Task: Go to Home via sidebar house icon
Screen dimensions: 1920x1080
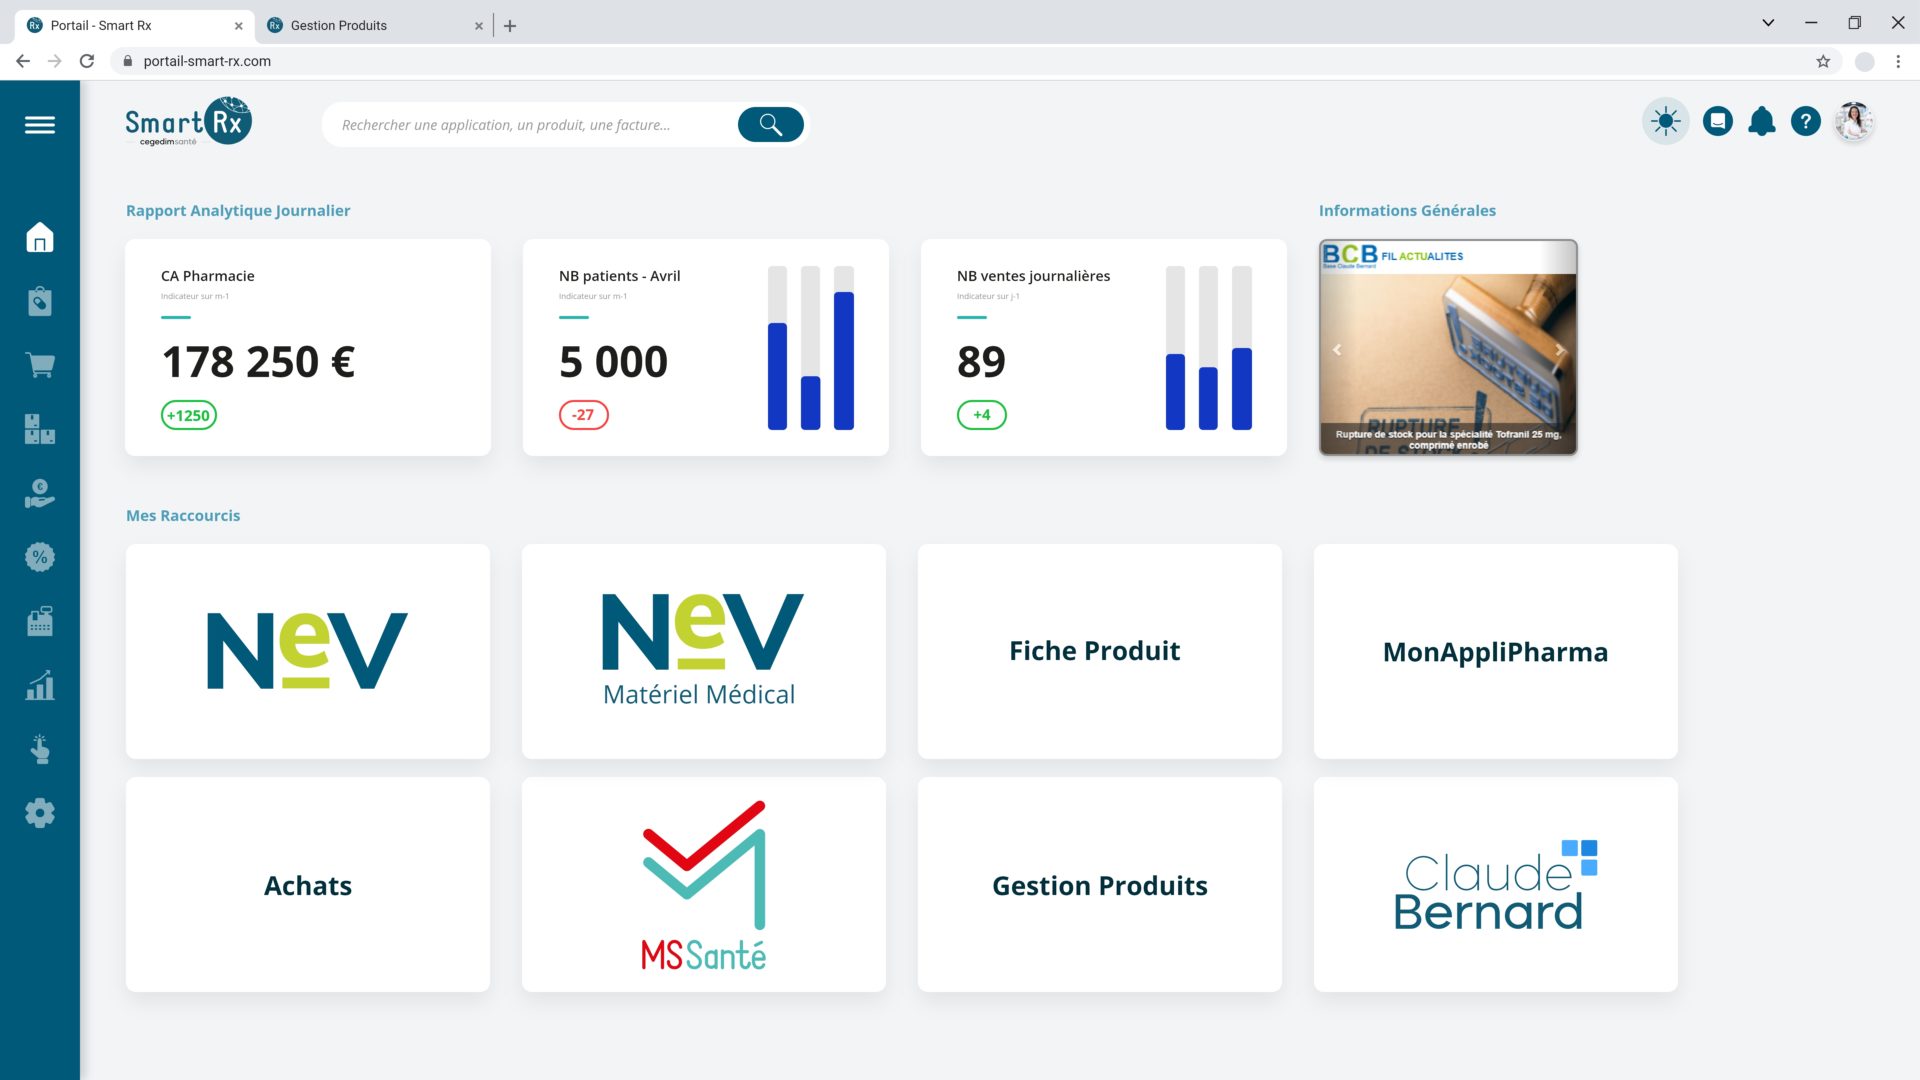Action: pyautogui.click(x=40, y=237)
